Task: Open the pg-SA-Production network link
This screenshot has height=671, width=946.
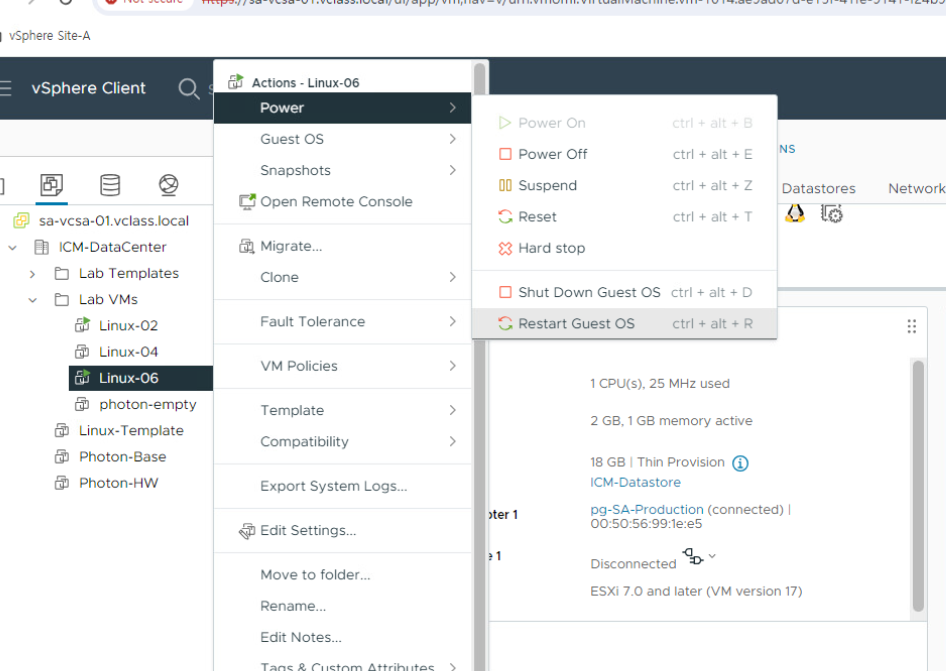Action: 647,510
